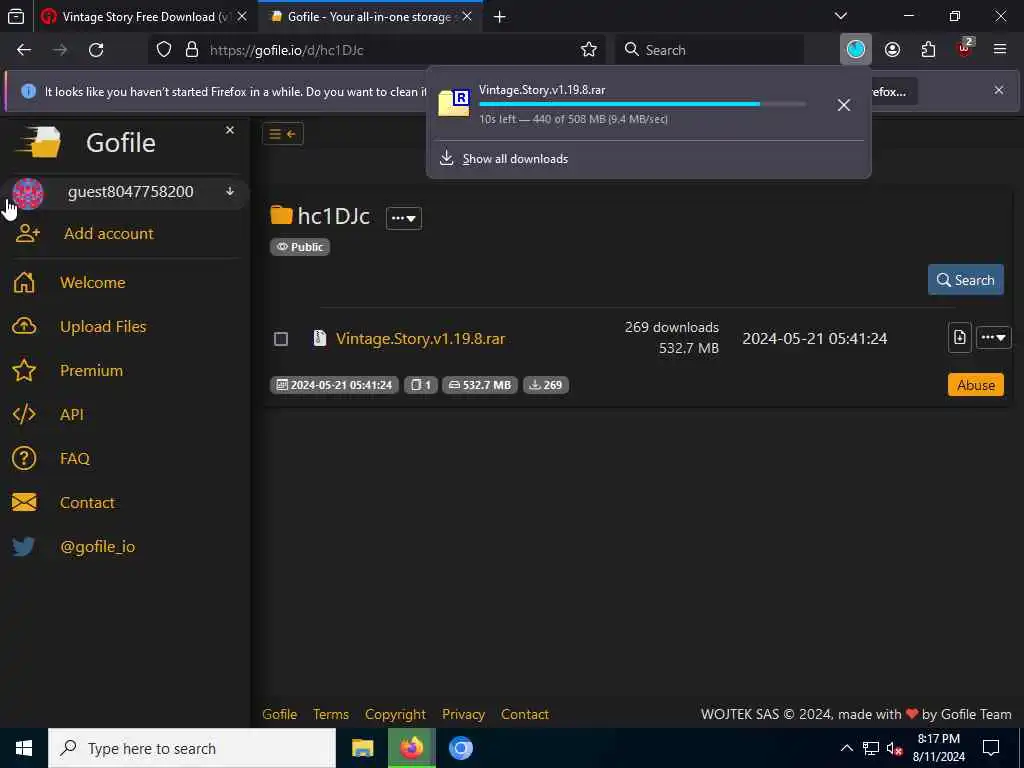Select the Gofile storage tab
Image resolution: width=1024 pixels, height=768 pixels.
pyautogui.click(x=370, y=17)
